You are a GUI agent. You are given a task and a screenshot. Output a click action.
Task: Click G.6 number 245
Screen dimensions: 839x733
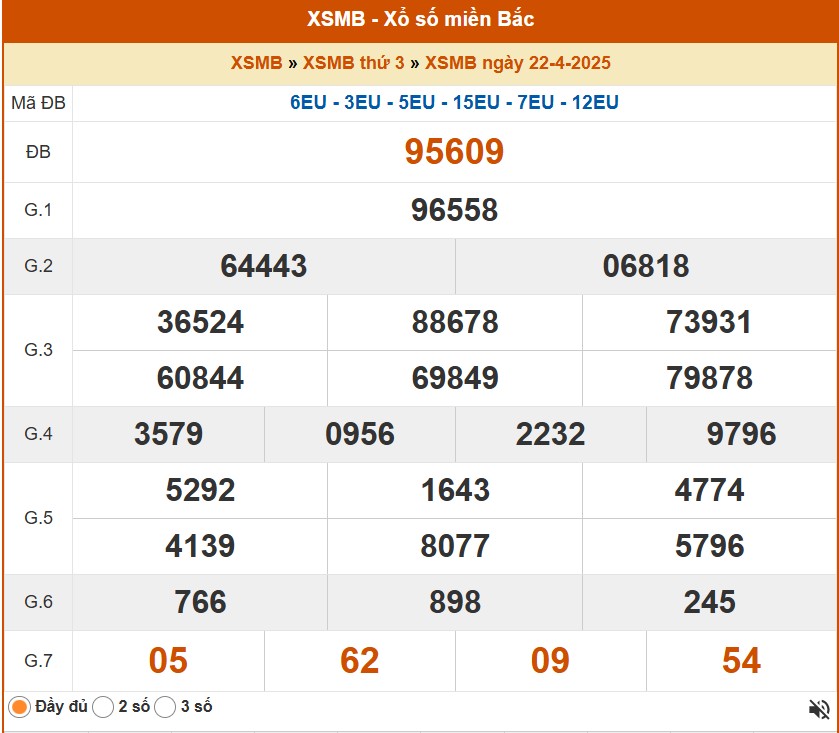point(710,602)
